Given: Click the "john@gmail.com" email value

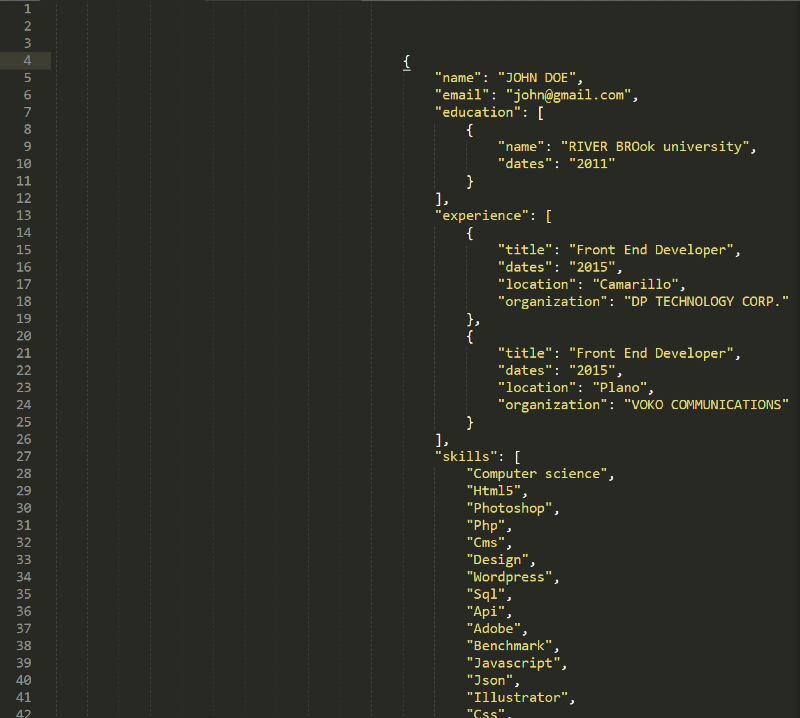Looking at the screenshot, I should (568, 95).
